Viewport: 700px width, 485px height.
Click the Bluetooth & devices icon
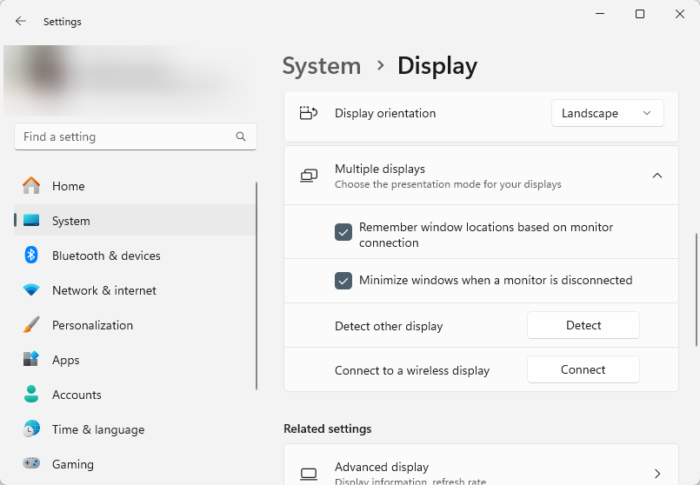click(x=31, y=256)
